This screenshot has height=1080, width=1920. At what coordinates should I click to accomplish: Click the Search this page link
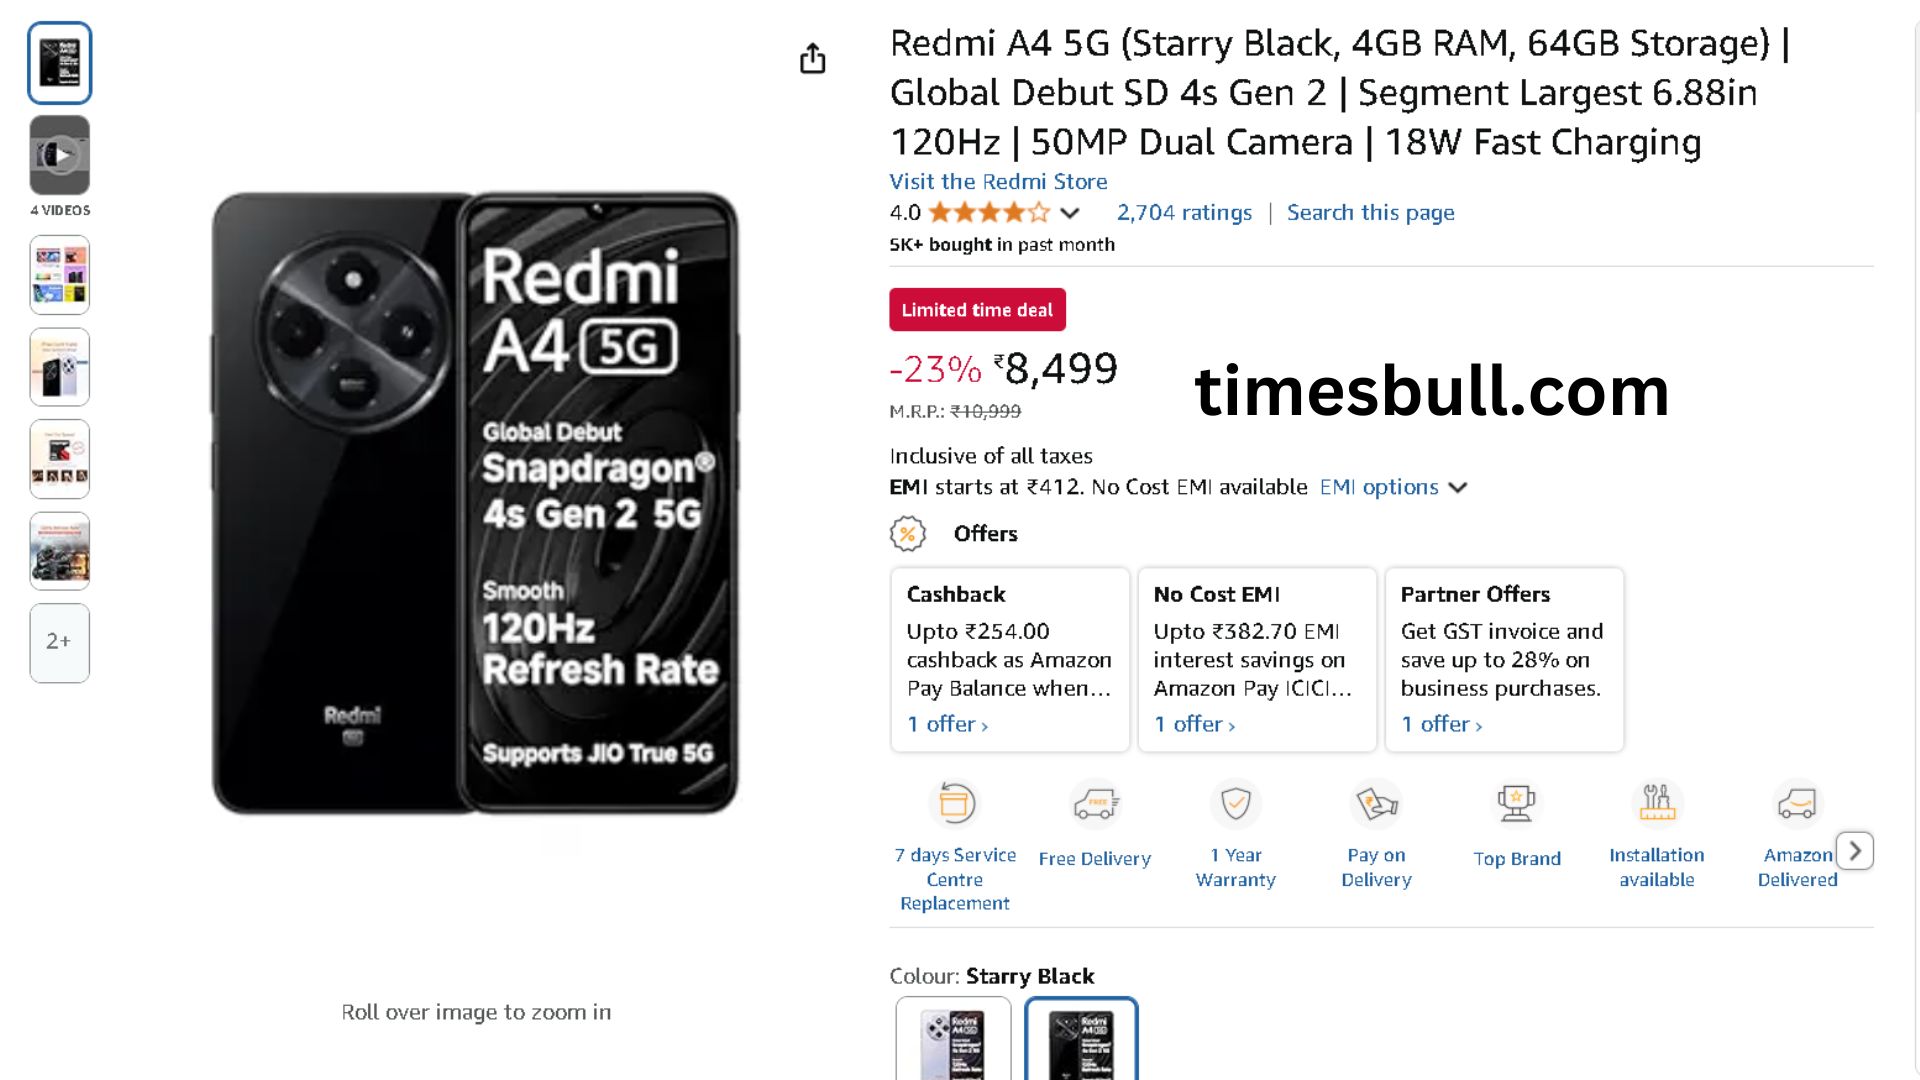[x=1370, y=213]
